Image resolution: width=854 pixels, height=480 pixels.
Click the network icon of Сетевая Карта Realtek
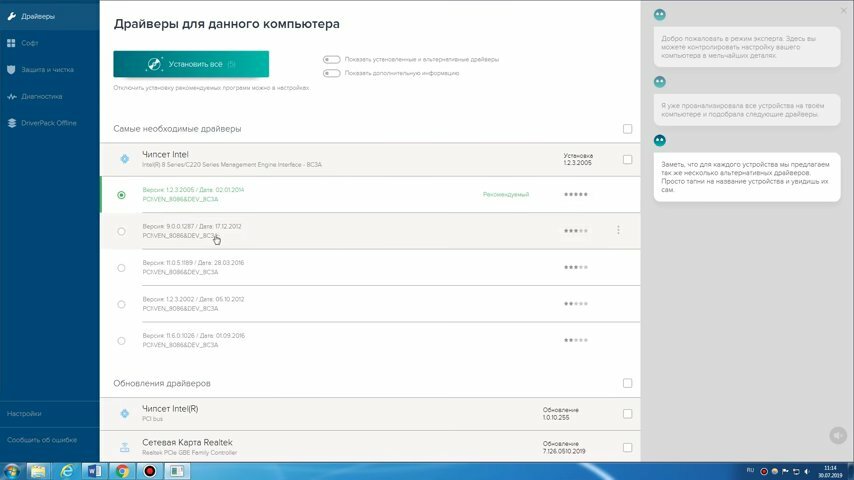click(125, 447)
